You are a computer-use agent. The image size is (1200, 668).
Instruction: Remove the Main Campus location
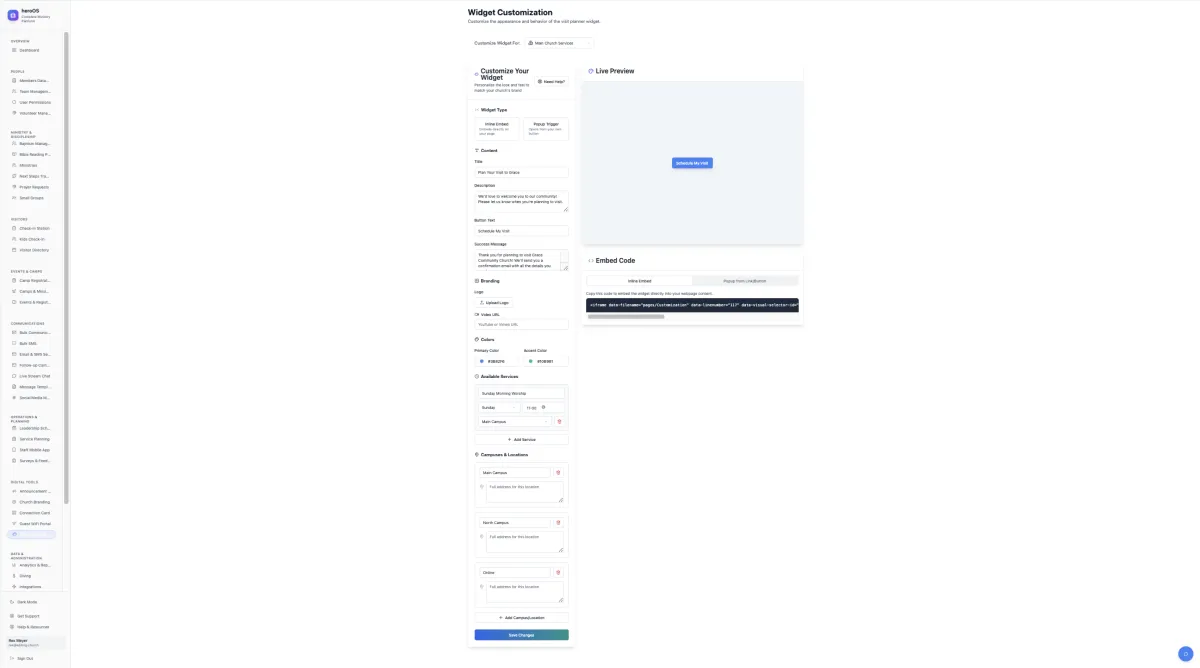tap(558, 472)
